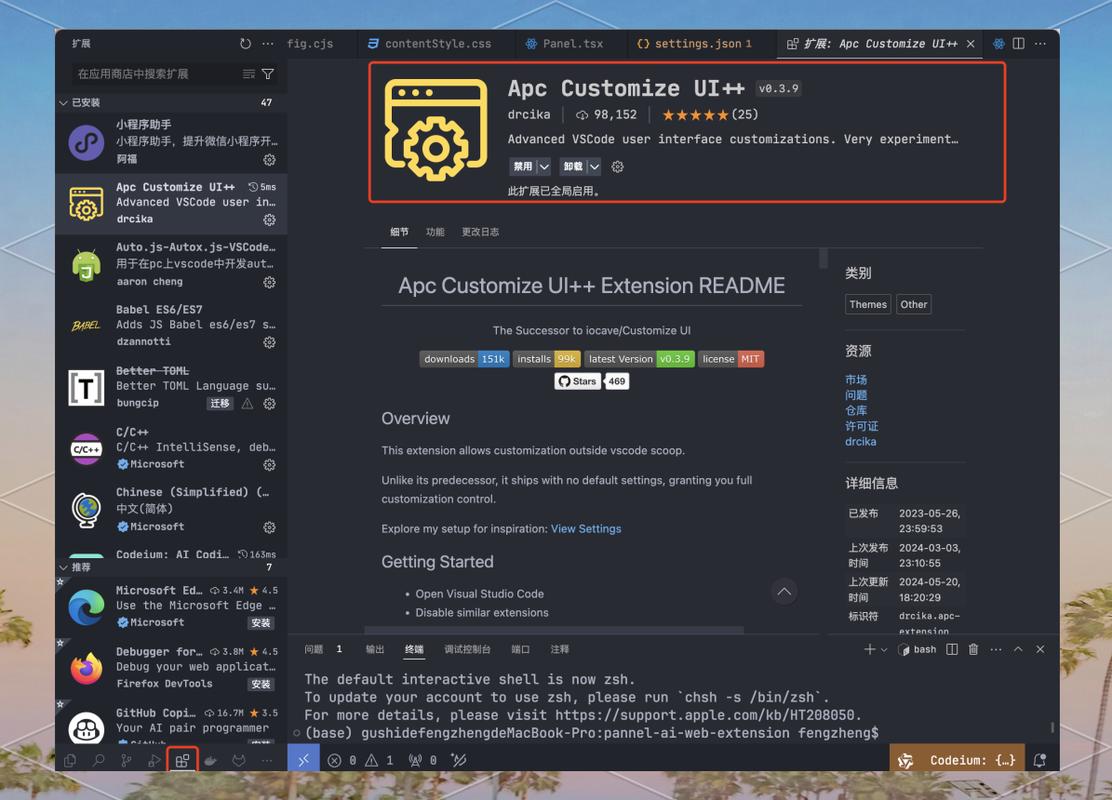Clear extension search results icon
1112x800 pixels.
[x=248, y=74]
